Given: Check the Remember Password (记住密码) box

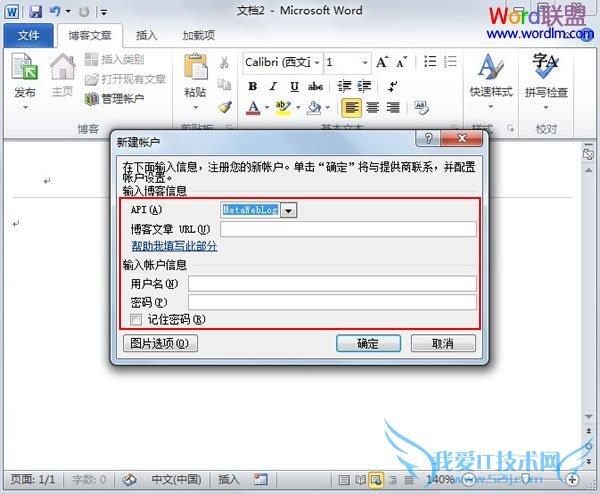Looking at the screenshot, I should 136,320.
